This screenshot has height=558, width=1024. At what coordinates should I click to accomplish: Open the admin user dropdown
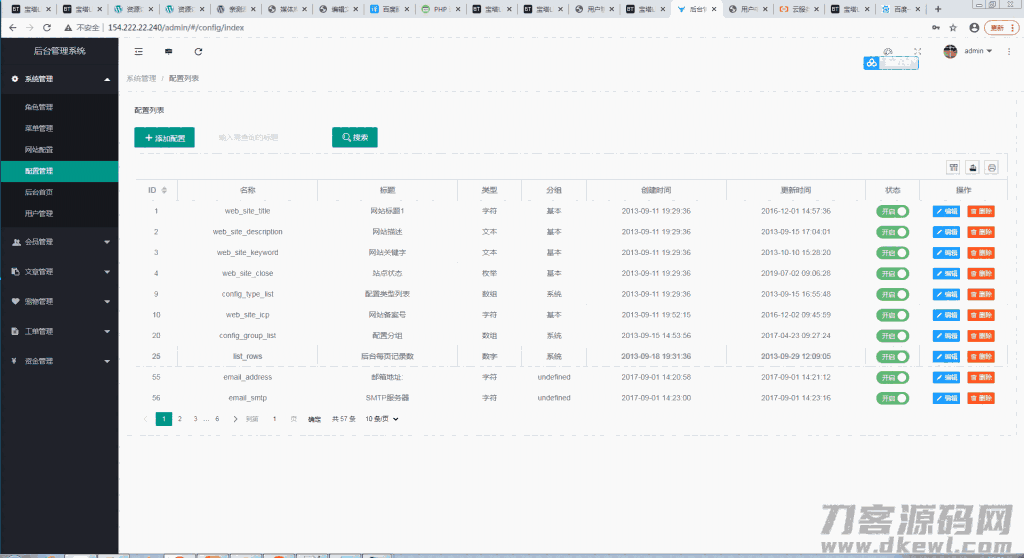pos(977,51)
